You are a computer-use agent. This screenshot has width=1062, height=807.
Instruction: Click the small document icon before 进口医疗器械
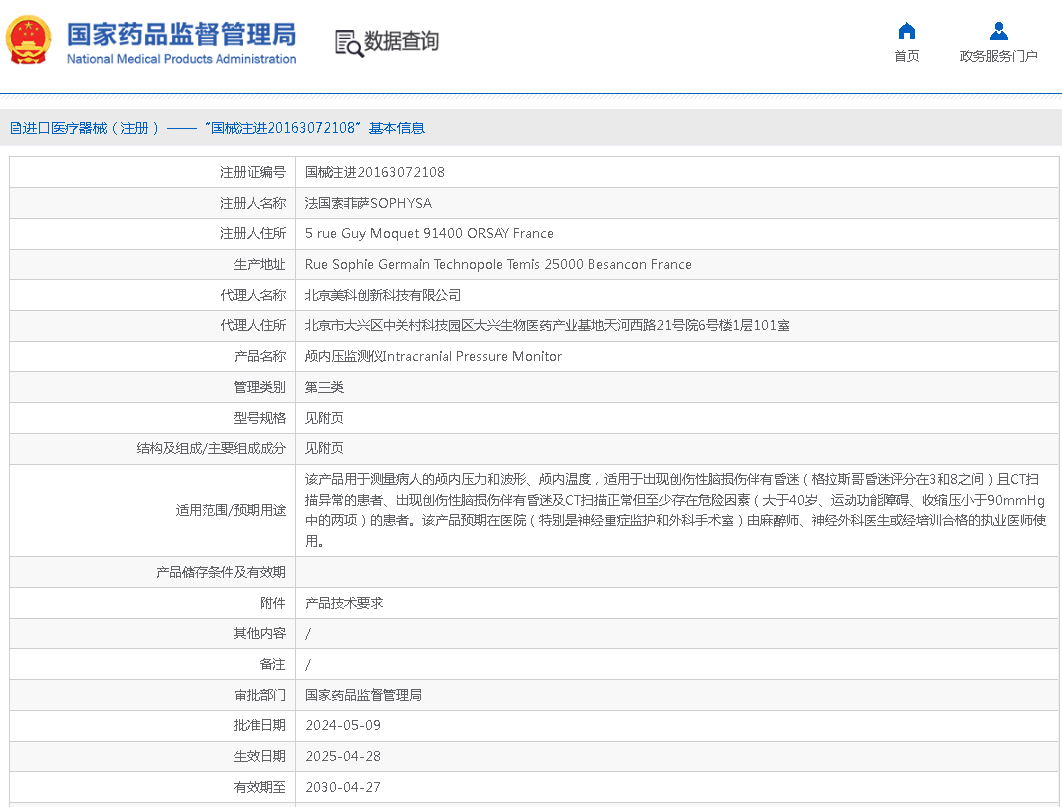point(15,128)
